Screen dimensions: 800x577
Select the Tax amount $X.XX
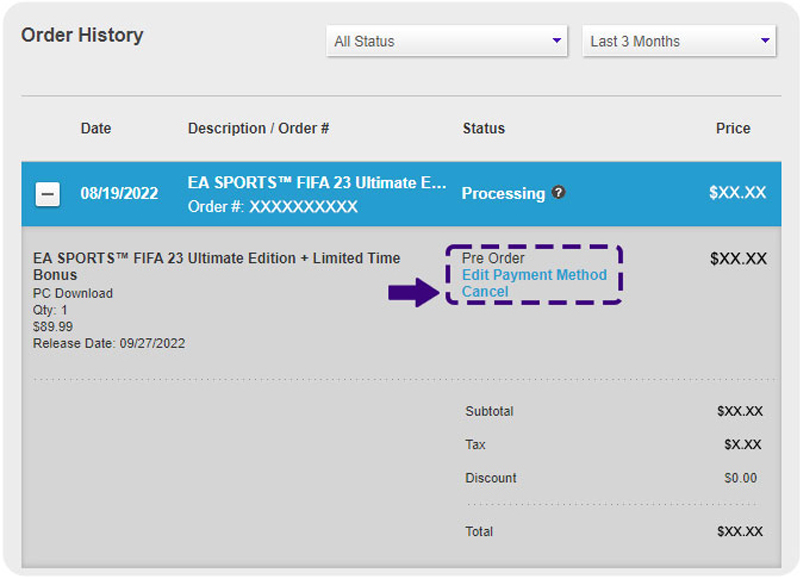click(x=743, y=445)
